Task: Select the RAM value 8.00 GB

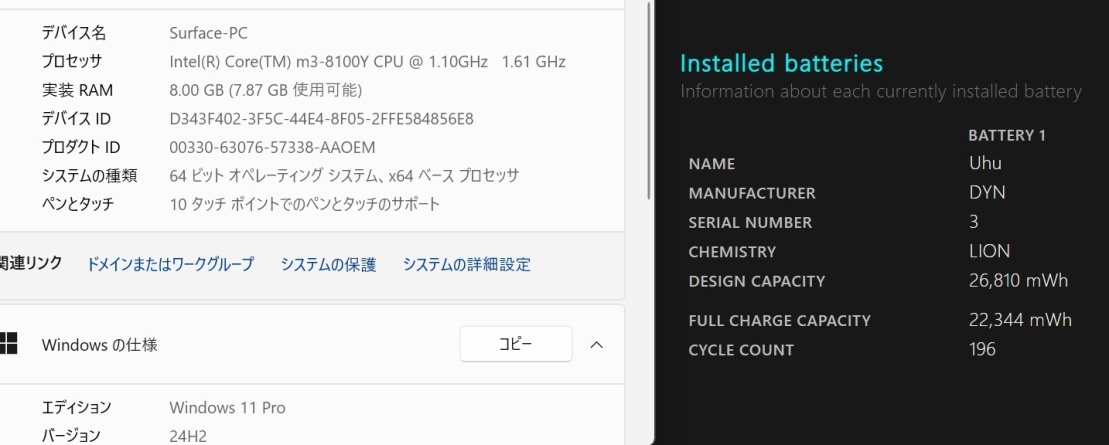Action: (x=266, y=90)
